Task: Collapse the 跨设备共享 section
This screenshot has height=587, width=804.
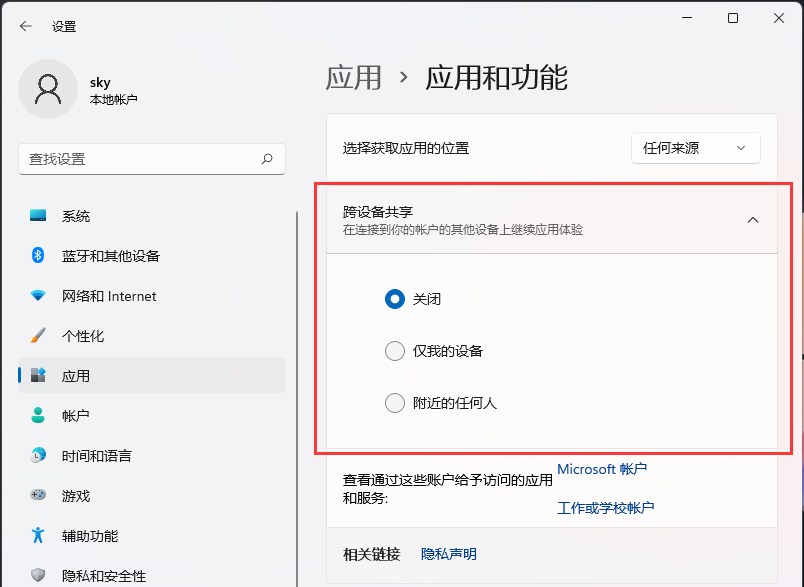Action: coord(753,219)
